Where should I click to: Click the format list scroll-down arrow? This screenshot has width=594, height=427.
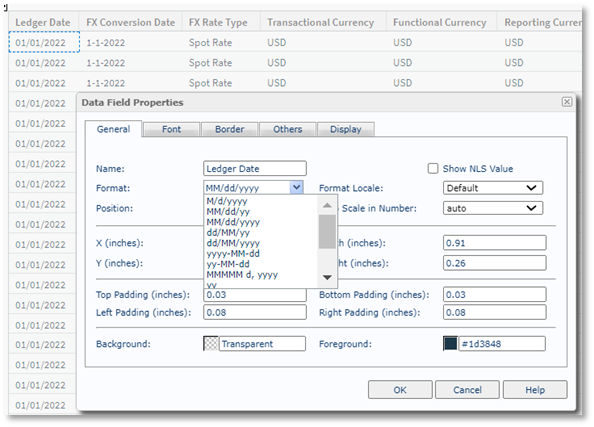click(327, 277)
